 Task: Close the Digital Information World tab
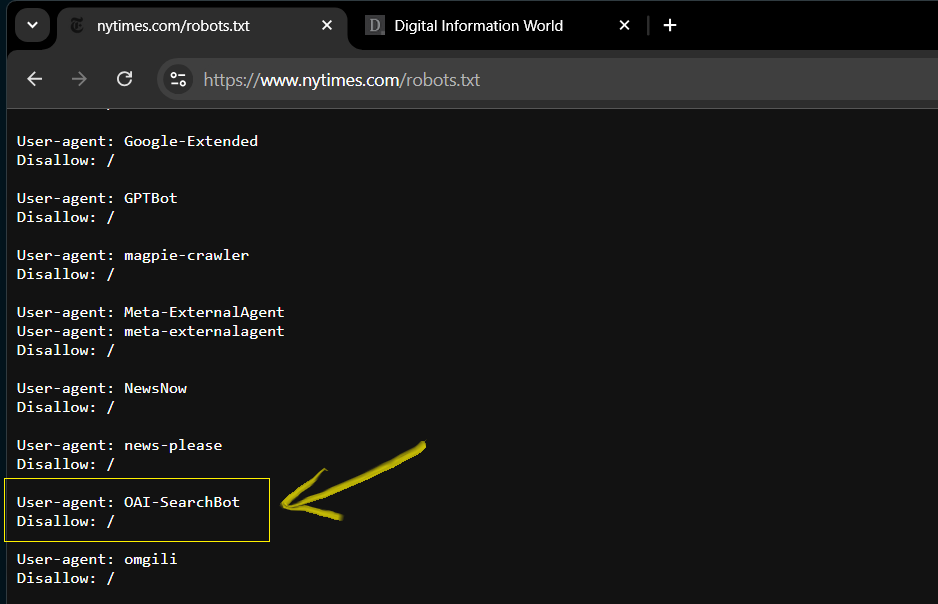click(x=624, y=26)
